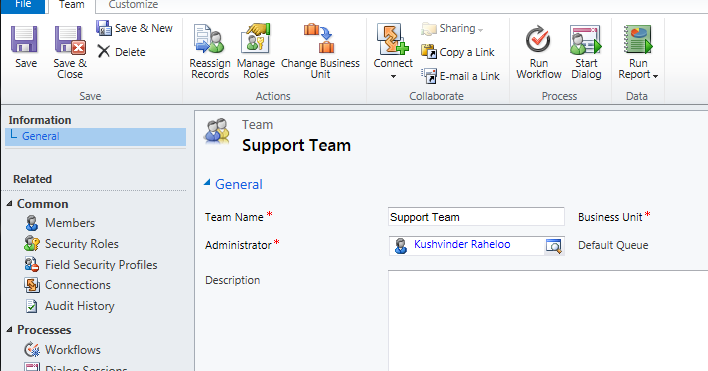
Task: Open the File tab
Action: click(23, 5)
